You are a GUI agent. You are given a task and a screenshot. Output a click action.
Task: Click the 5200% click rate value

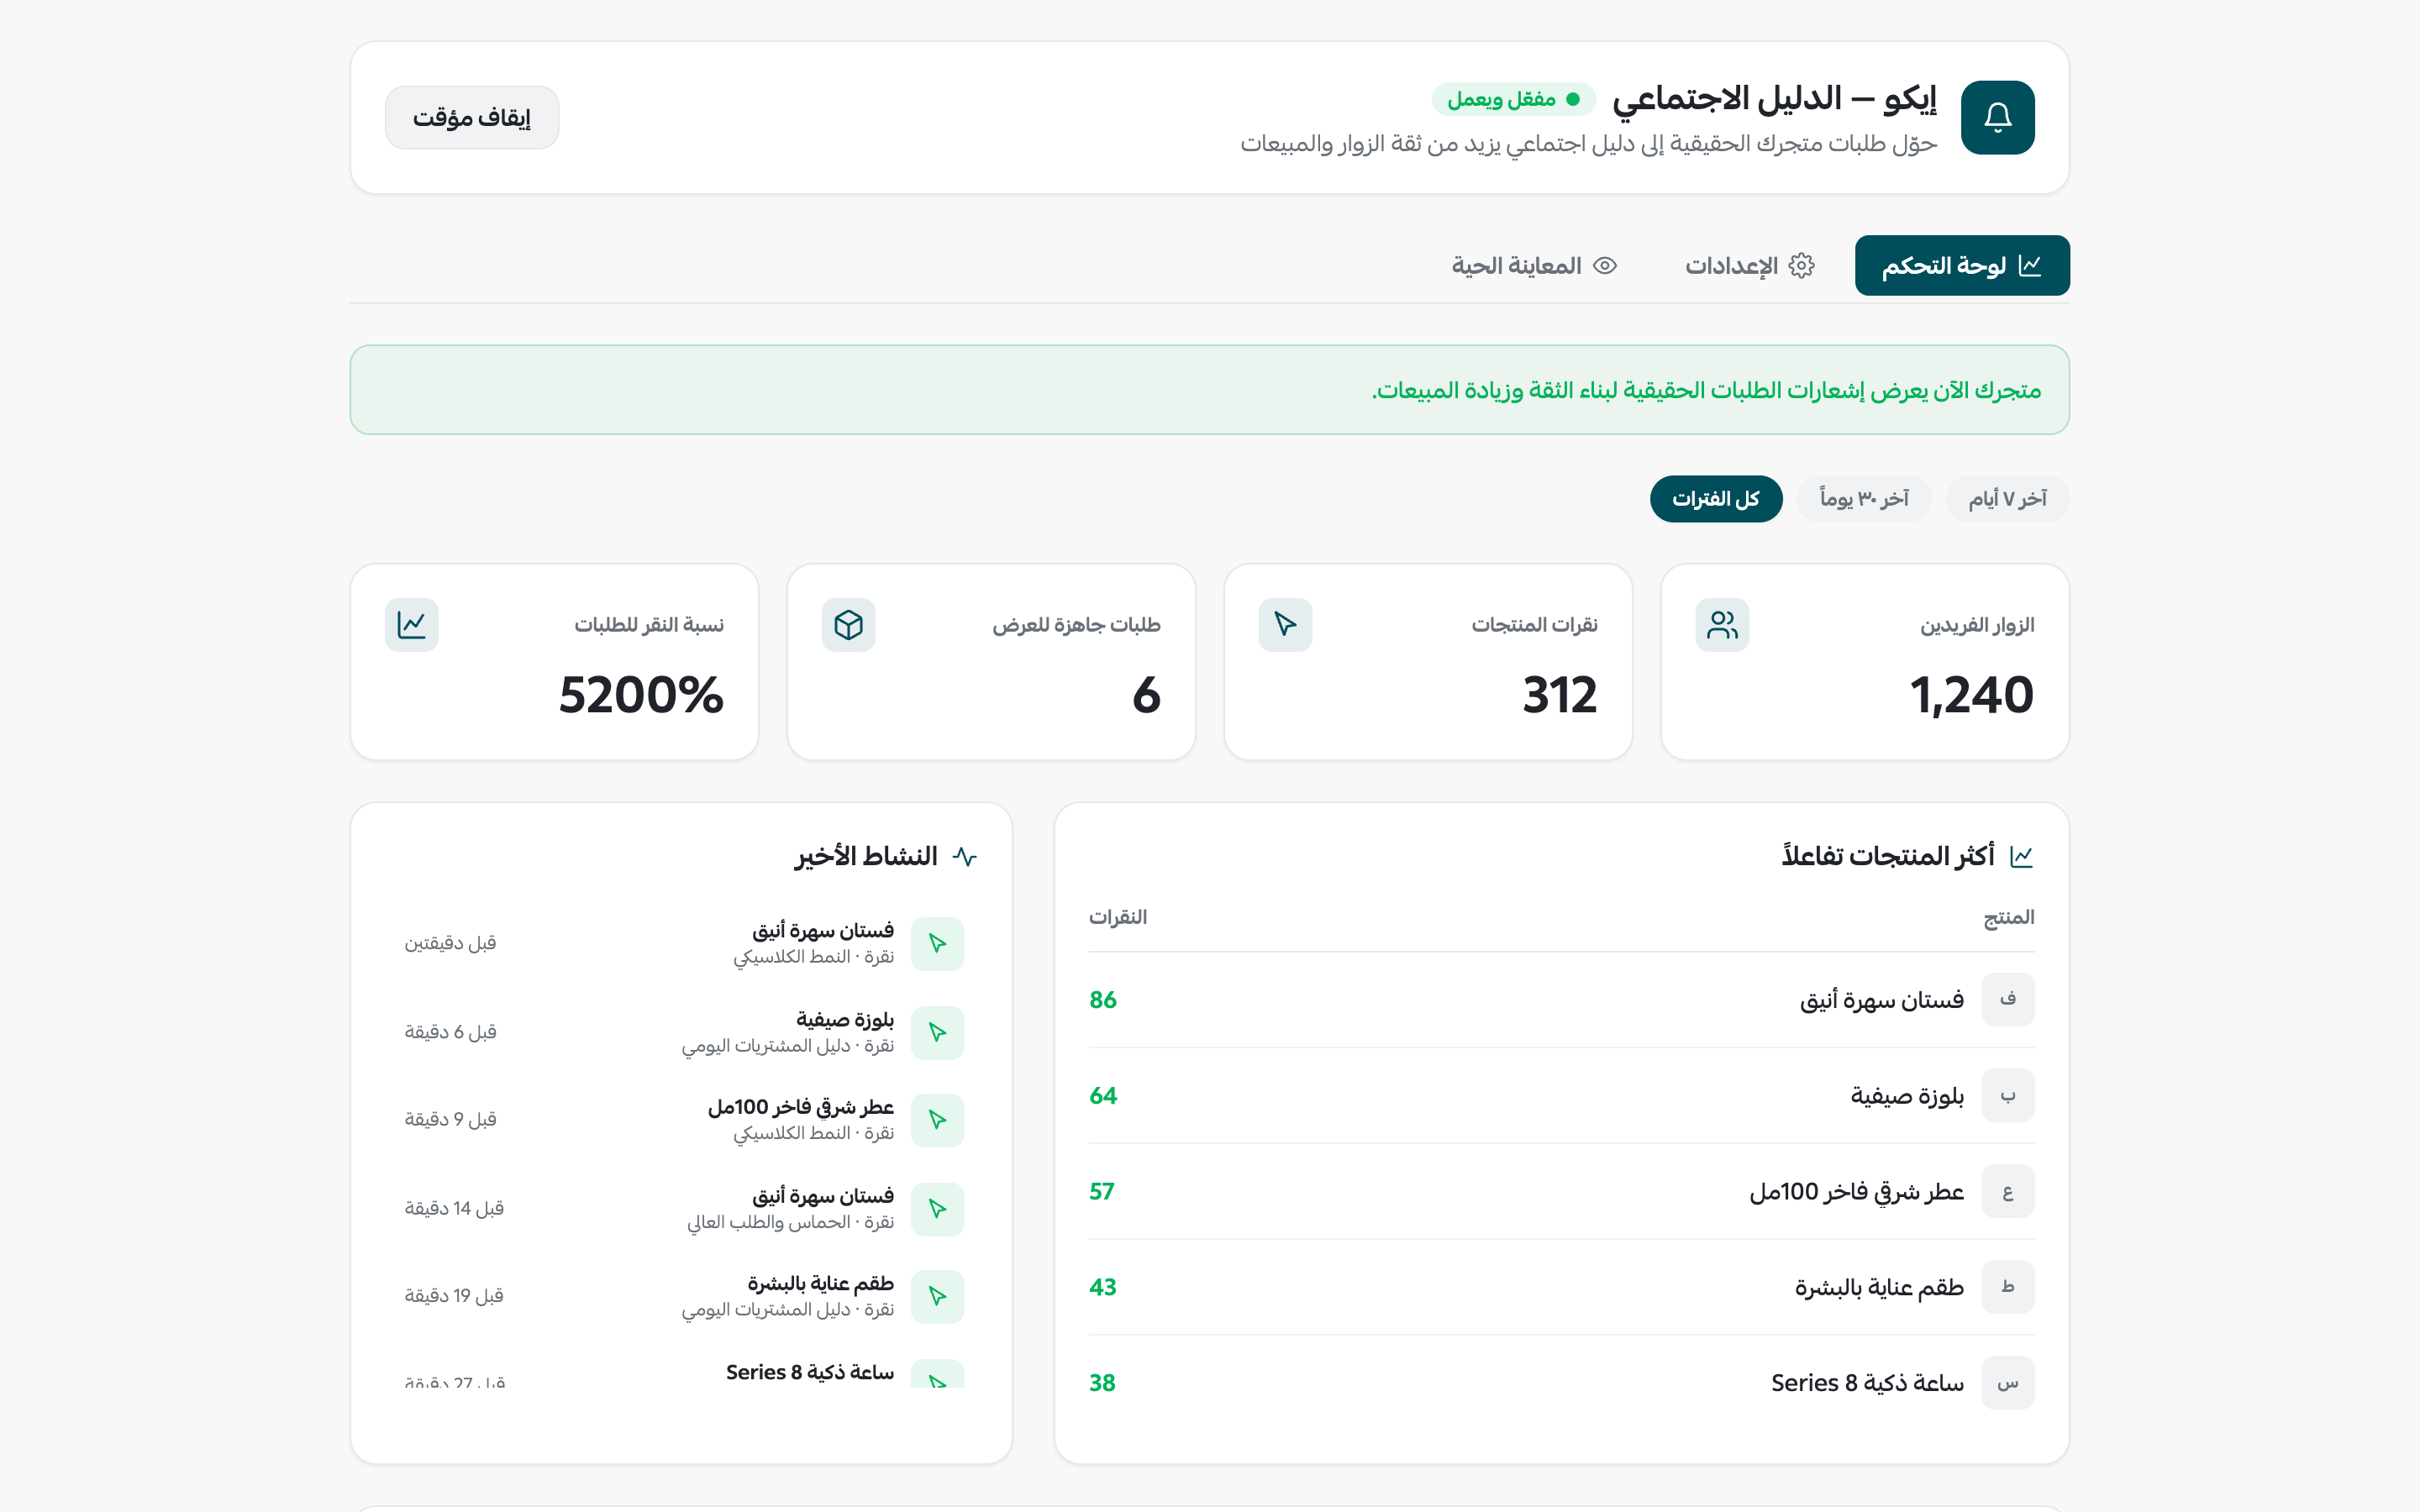pyautogui.click(x=641, y=695)
